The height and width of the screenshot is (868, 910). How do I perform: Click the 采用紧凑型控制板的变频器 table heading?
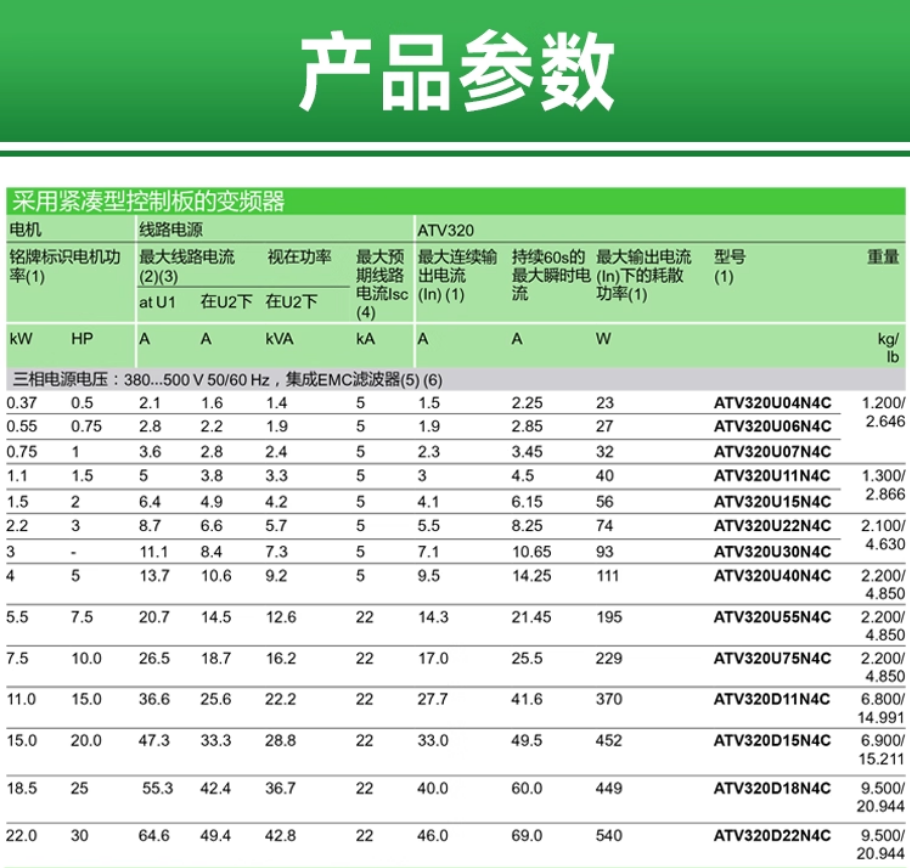click(148, 202)
